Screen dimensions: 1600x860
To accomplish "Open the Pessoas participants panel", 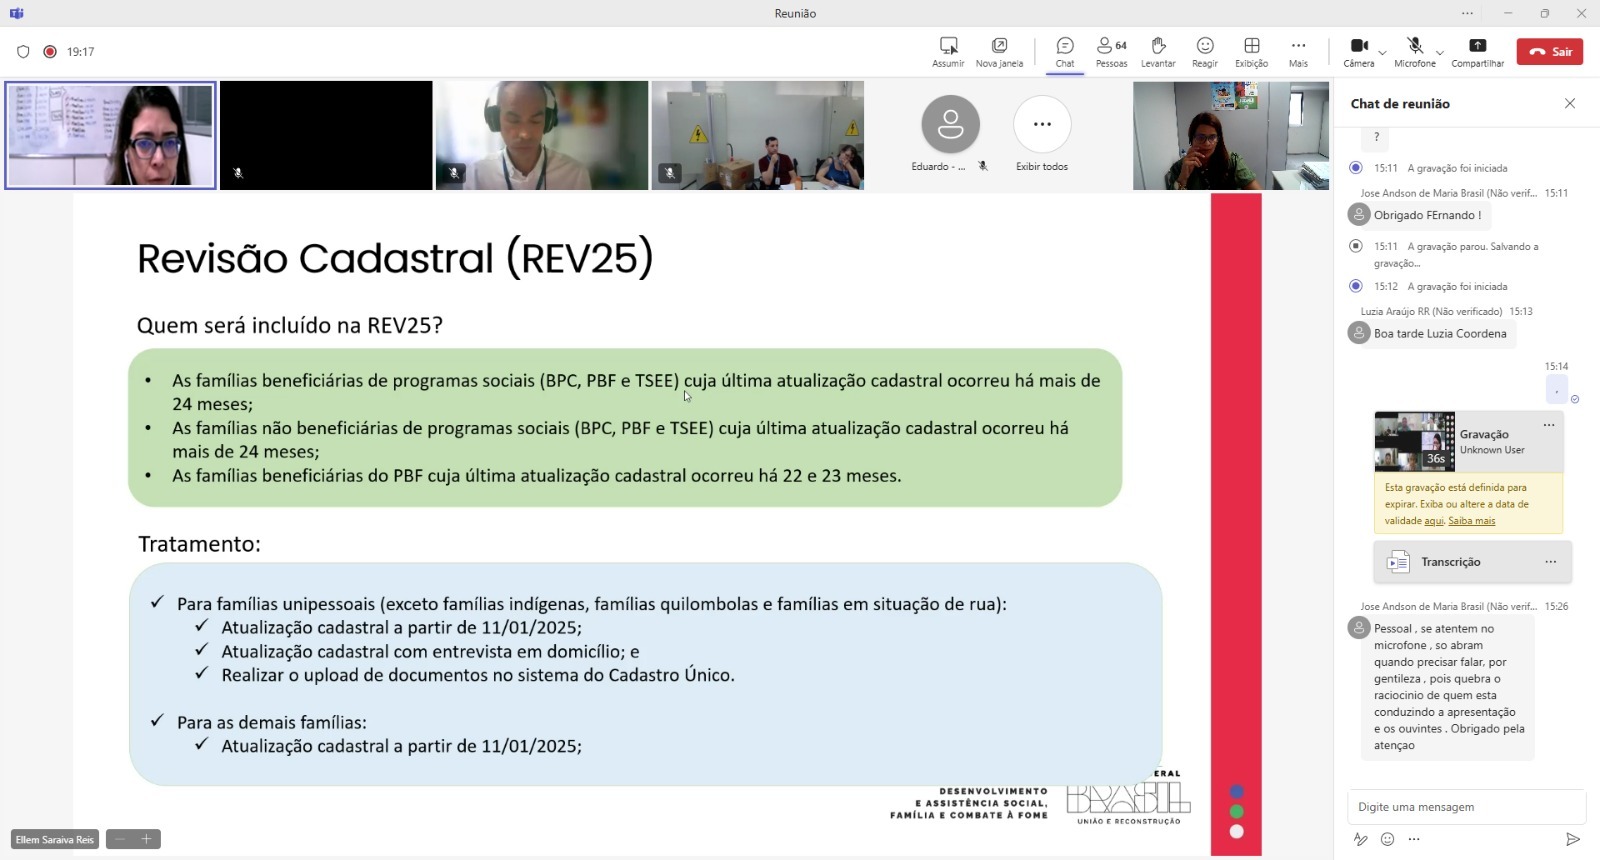I will (1110, 51).
